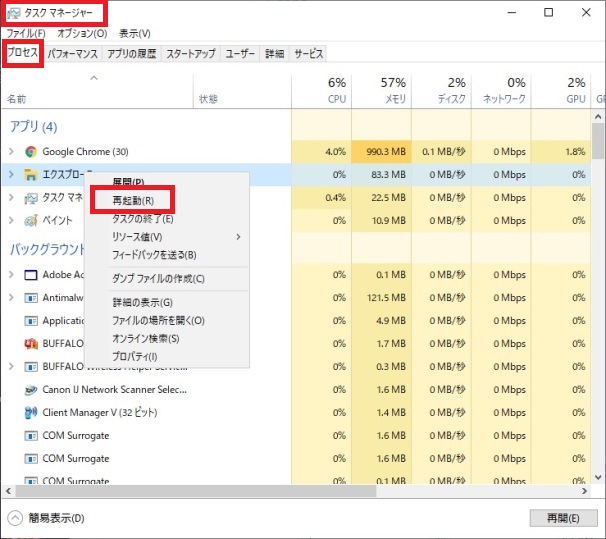Click the 簡易表示 up-arrow circle icon
Screen dimensions: 606x539
15,518
